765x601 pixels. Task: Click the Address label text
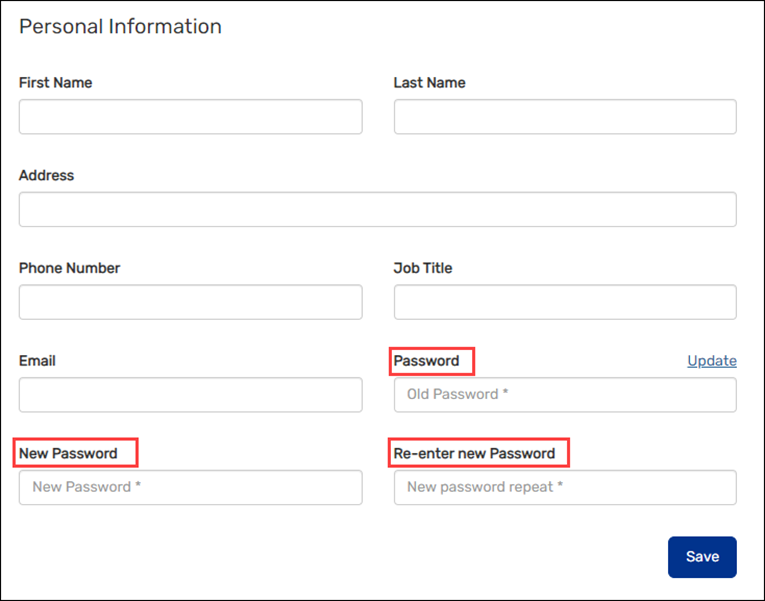pyautogui.click(x=46, y=175)
